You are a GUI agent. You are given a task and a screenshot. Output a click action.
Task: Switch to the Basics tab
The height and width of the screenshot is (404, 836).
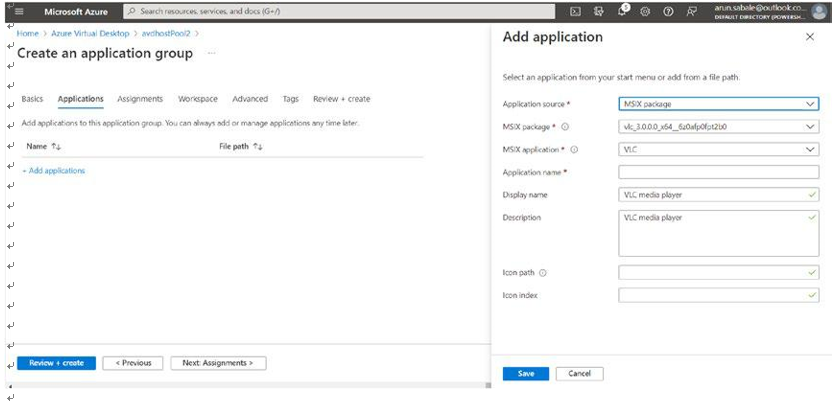pos(32,99)
